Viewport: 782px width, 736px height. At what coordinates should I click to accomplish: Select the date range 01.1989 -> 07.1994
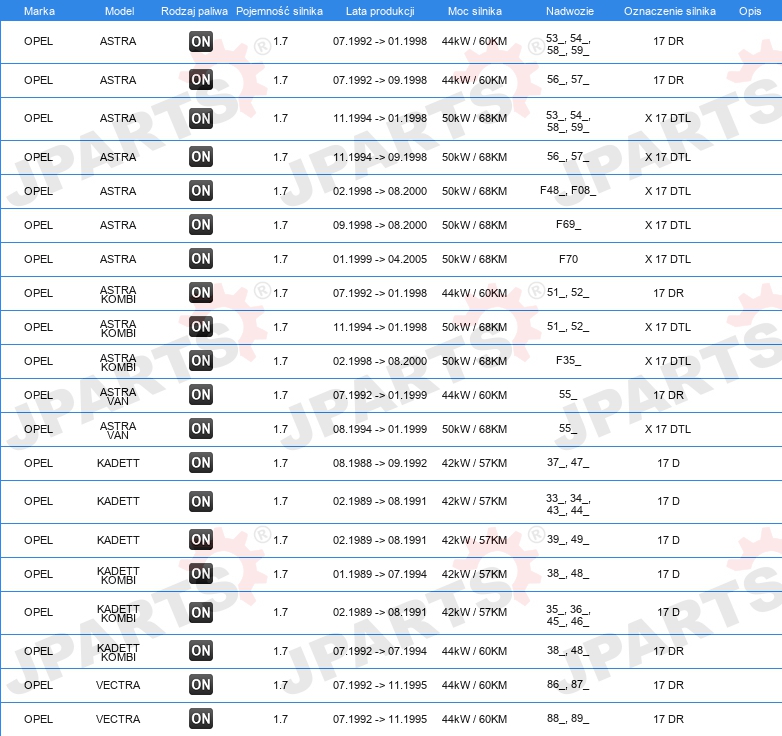(x=380, y=574)
